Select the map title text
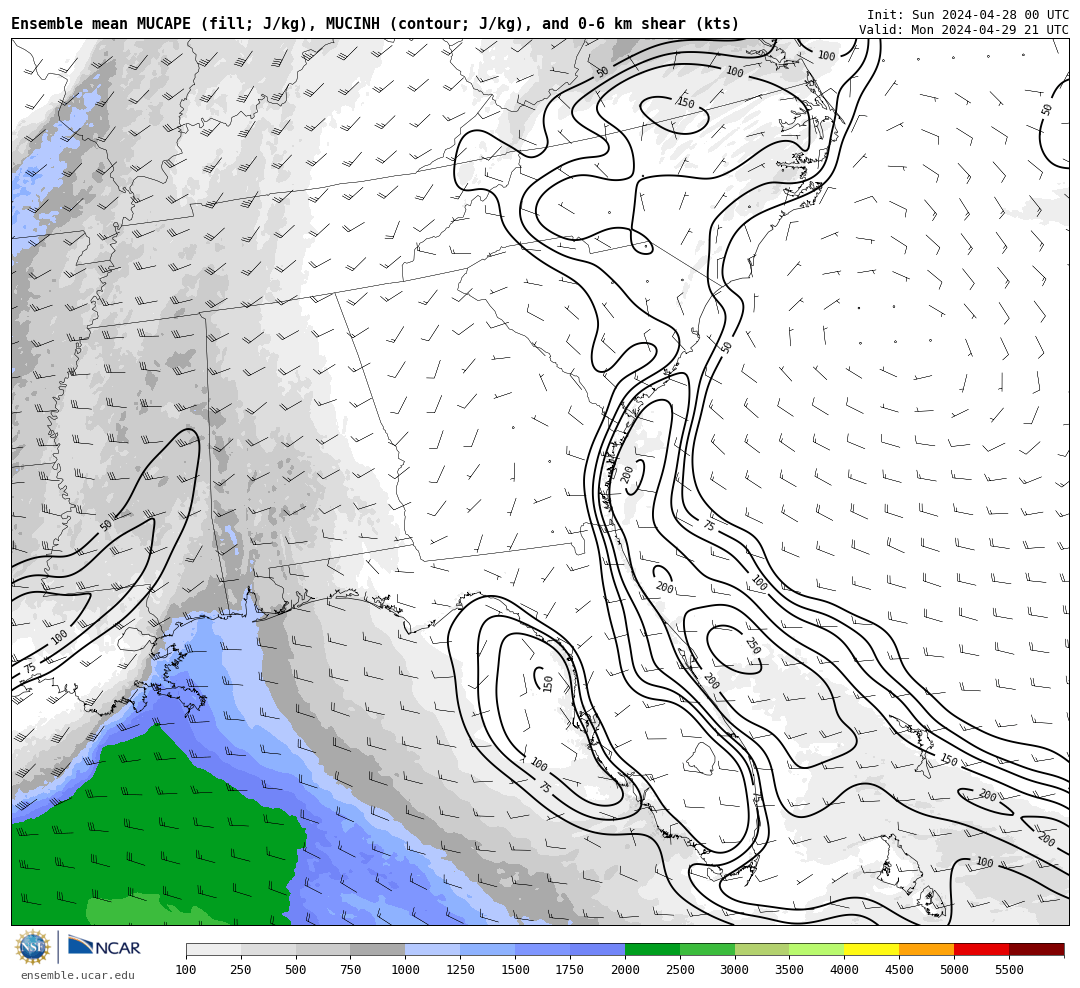 pyautogui.click(x=375, y=24)
